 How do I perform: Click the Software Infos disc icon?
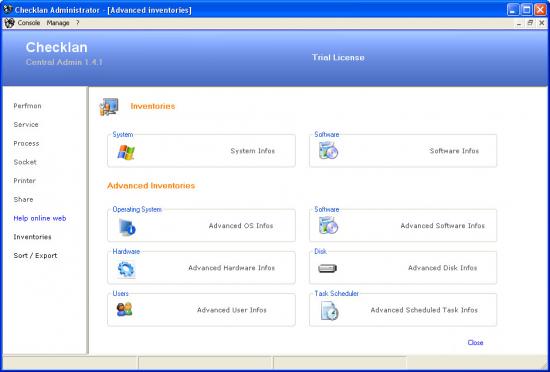point(328,150)
